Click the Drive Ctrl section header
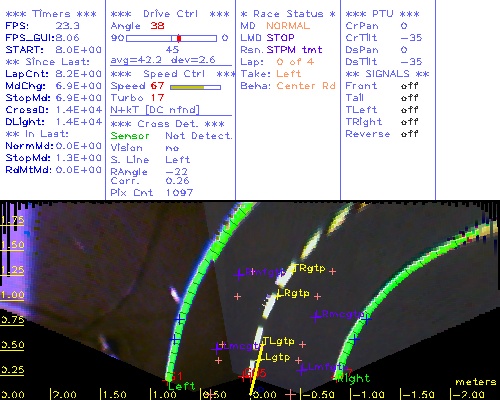The height and width of the screenshot is (400, 500). 170,14
